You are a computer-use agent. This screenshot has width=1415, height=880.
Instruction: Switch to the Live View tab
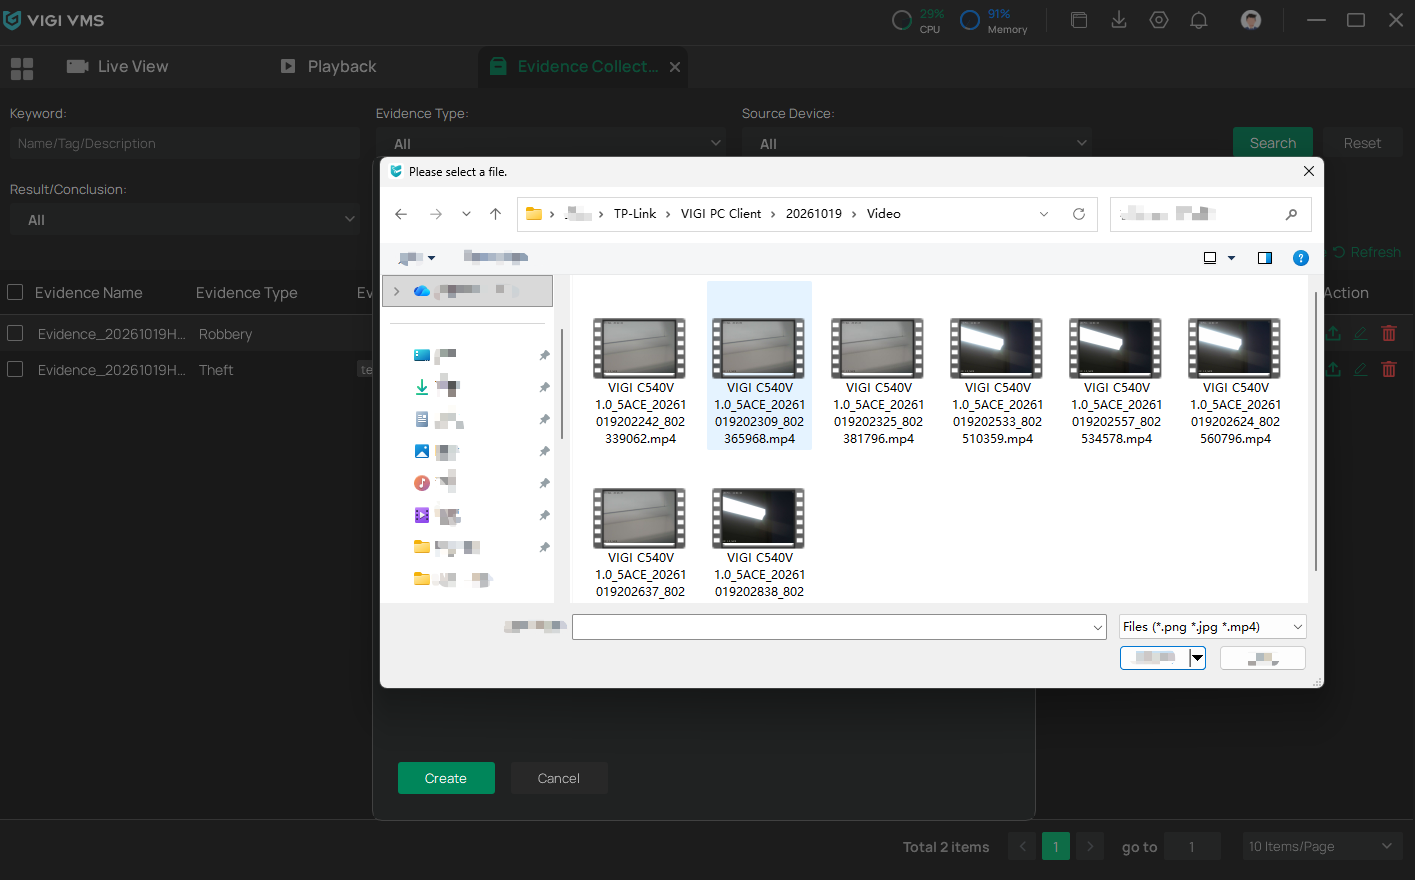coord(117,67)
